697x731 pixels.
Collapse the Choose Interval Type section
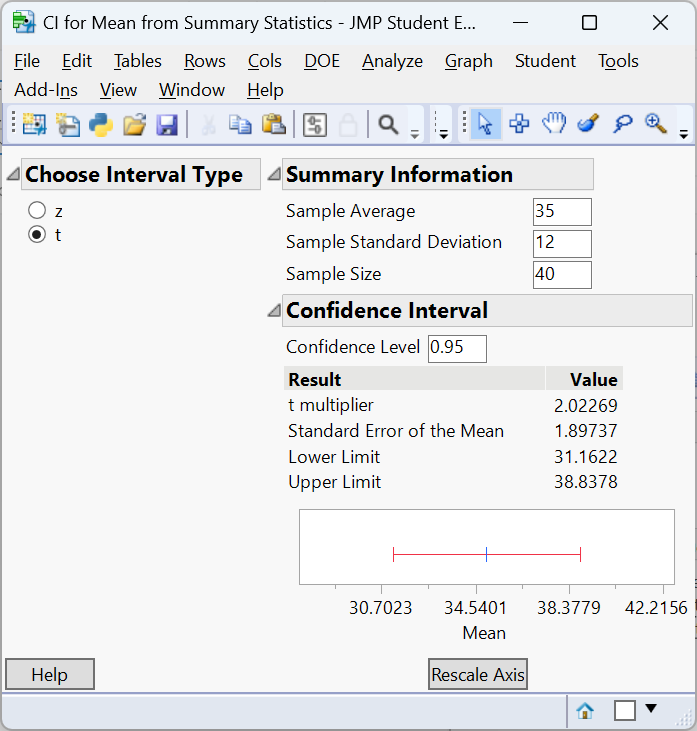[x=13, y=175]
